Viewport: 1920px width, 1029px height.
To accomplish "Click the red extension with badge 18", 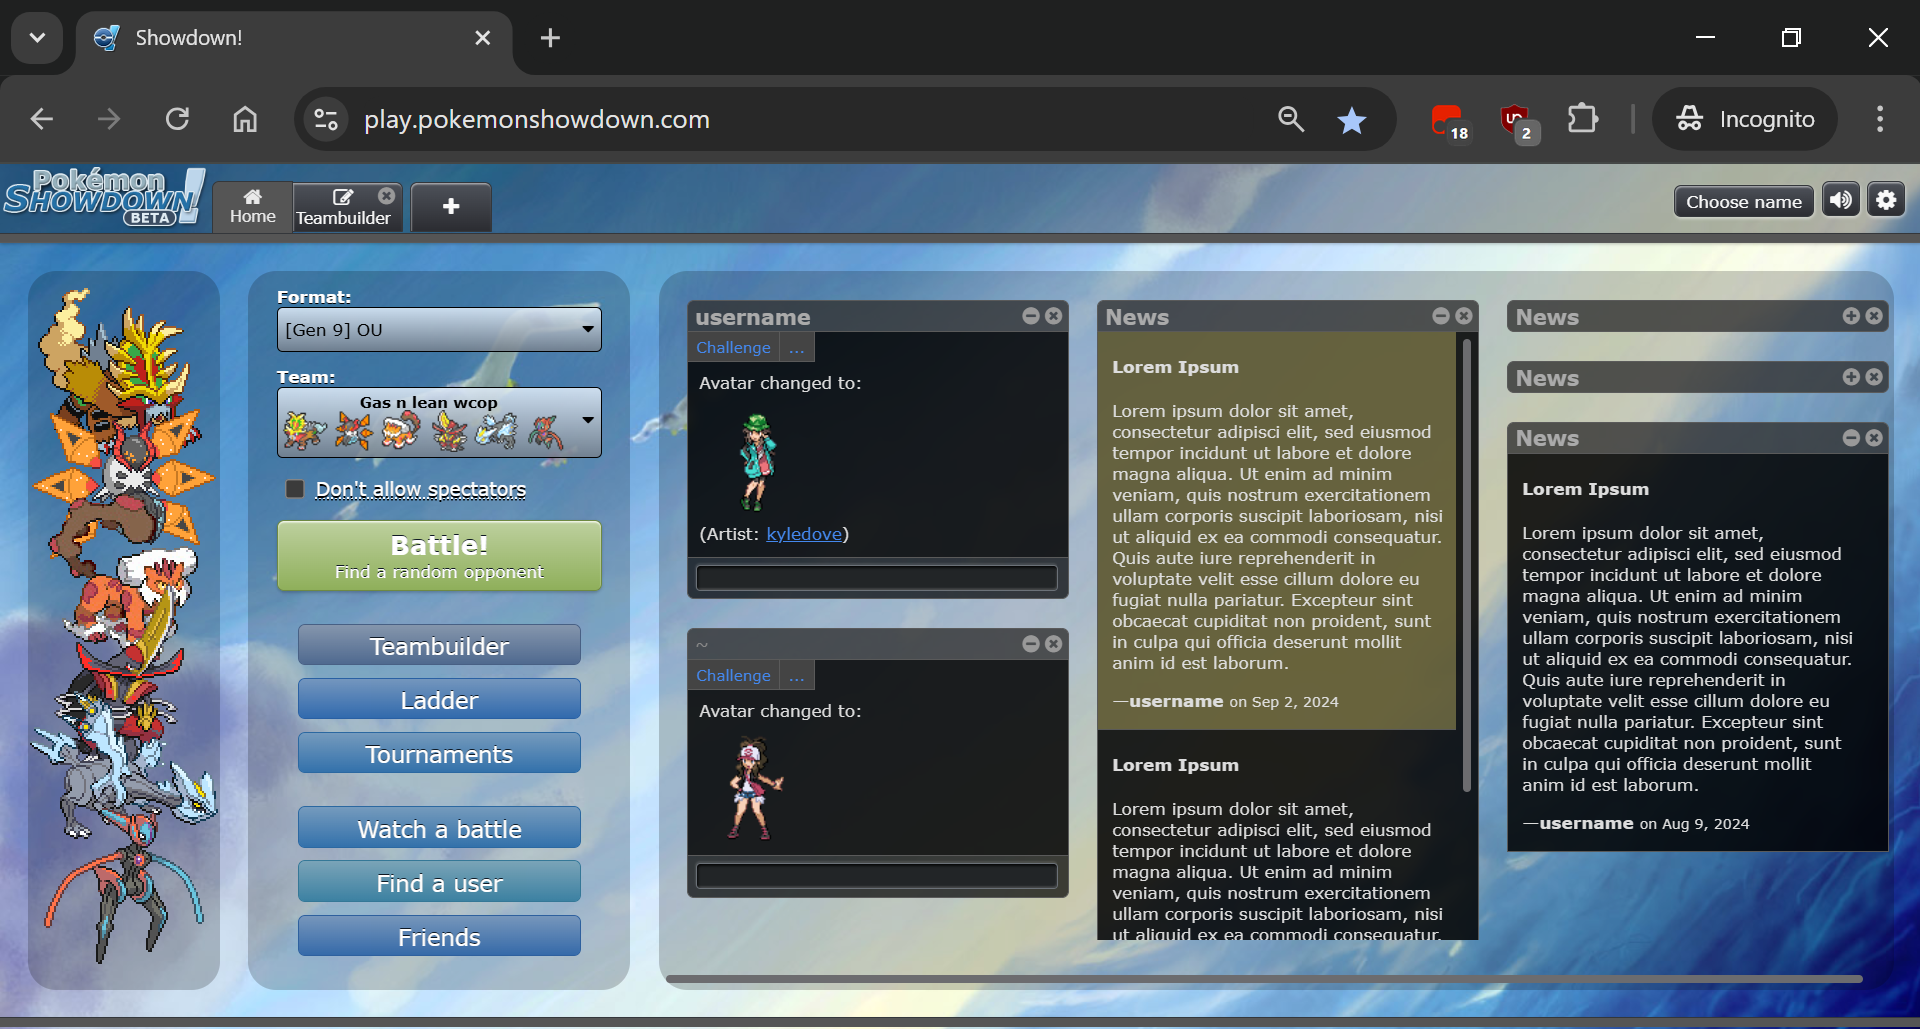I will pyautogui.click(x=1448, y=121).
